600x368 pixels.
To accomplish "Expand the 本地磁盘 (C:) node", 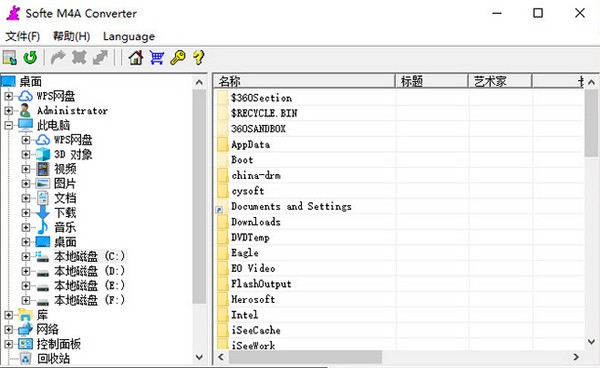I will coord(26,256).
